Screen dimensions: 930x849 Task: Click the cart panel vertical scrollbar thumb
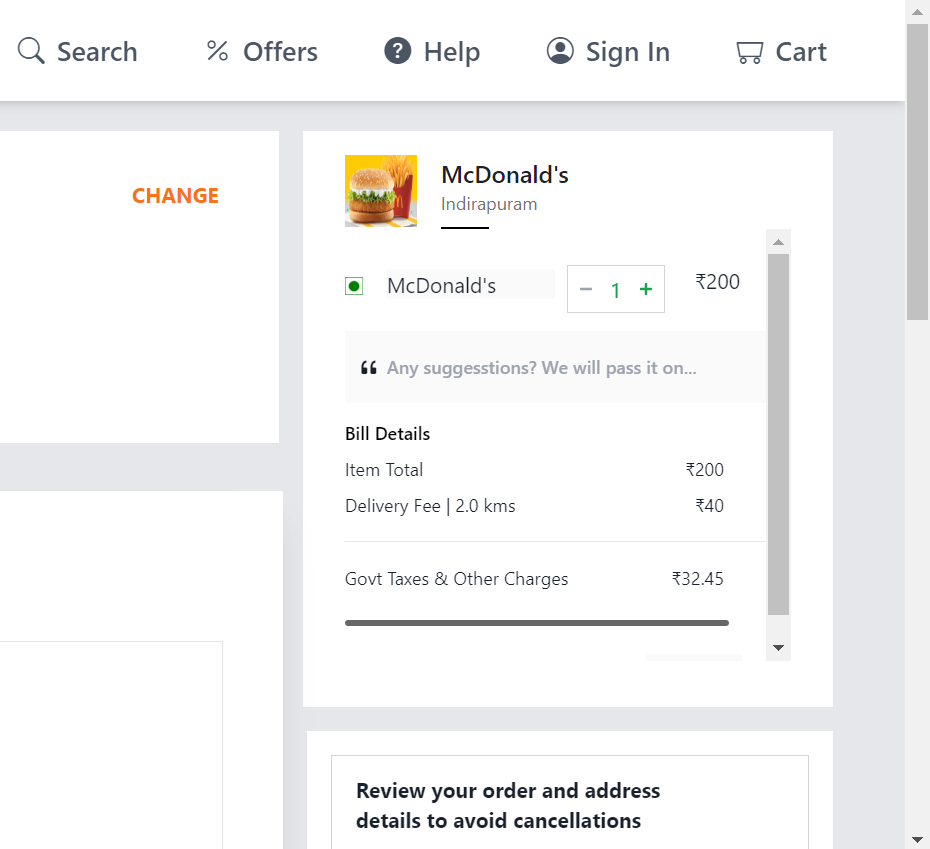pyautogui.click(x=779, y=434)
